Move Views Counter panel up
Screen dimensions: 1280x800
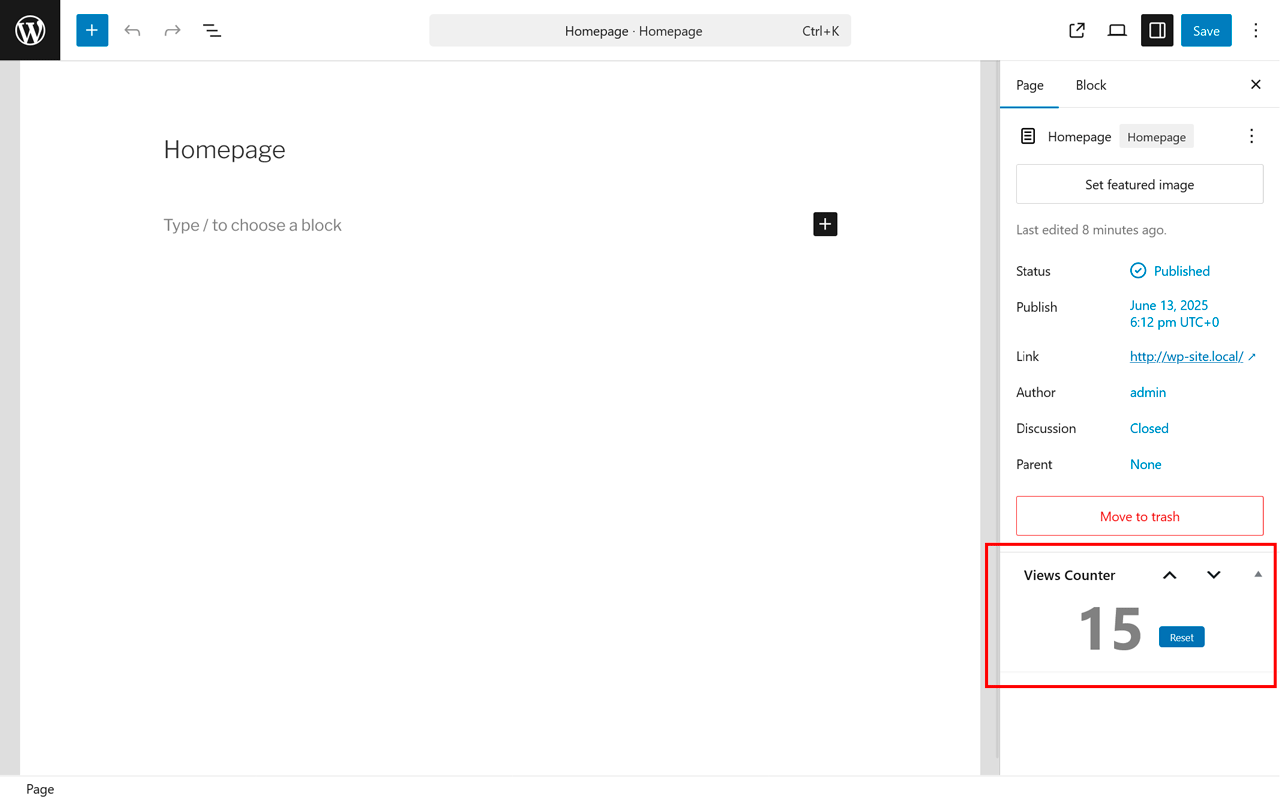click(x=1170, y=575)
